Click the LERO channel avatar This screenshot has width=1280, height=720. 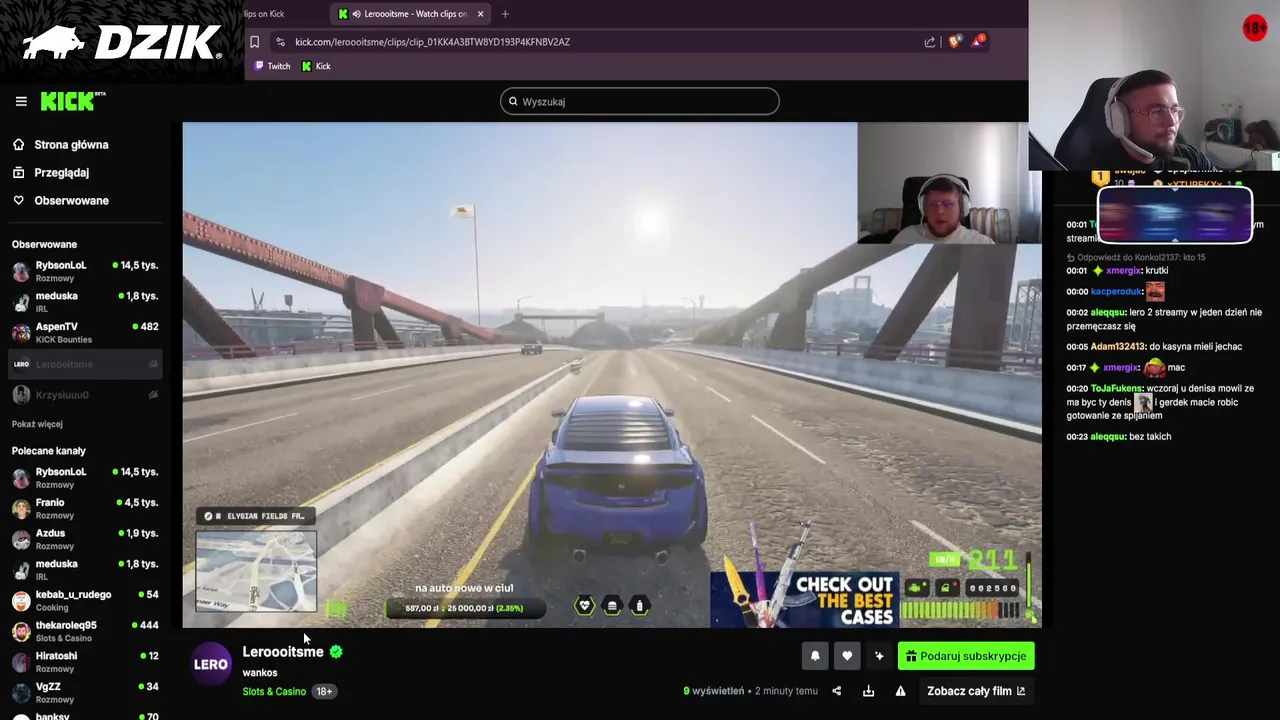pos(211,664)
